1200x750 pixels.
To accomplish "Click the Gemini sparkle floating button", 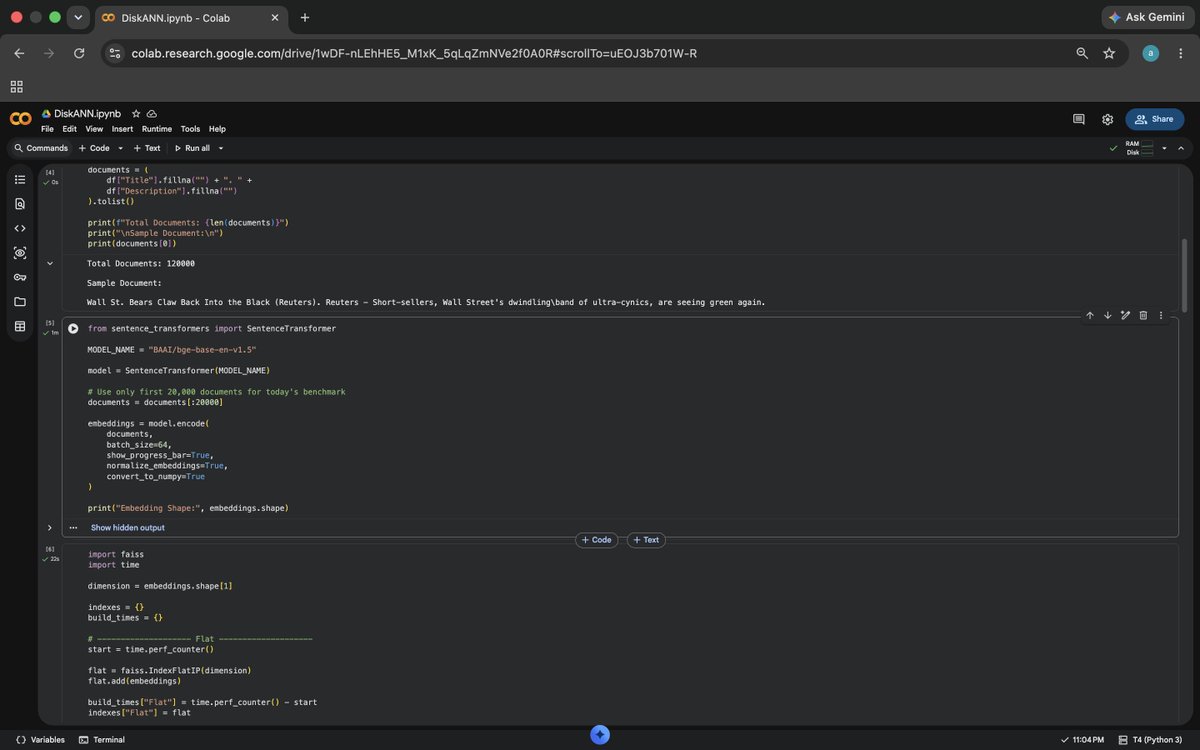I will (x=600, y=735).
